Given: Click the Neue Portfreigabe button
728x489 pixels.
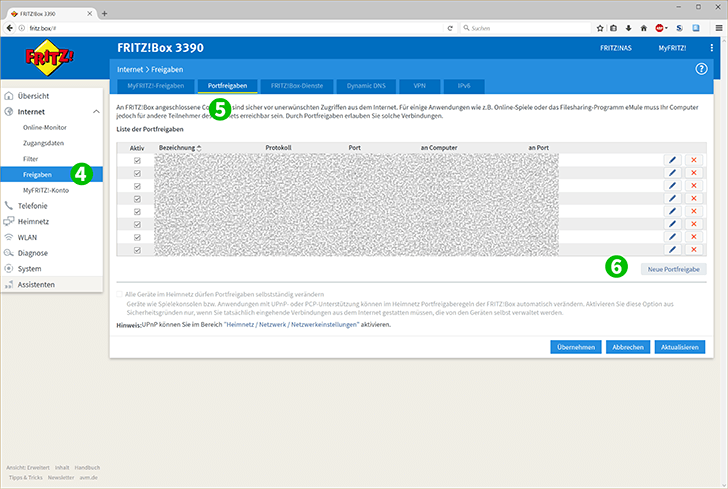Looking at the screenshot, I should pos(674,269).
